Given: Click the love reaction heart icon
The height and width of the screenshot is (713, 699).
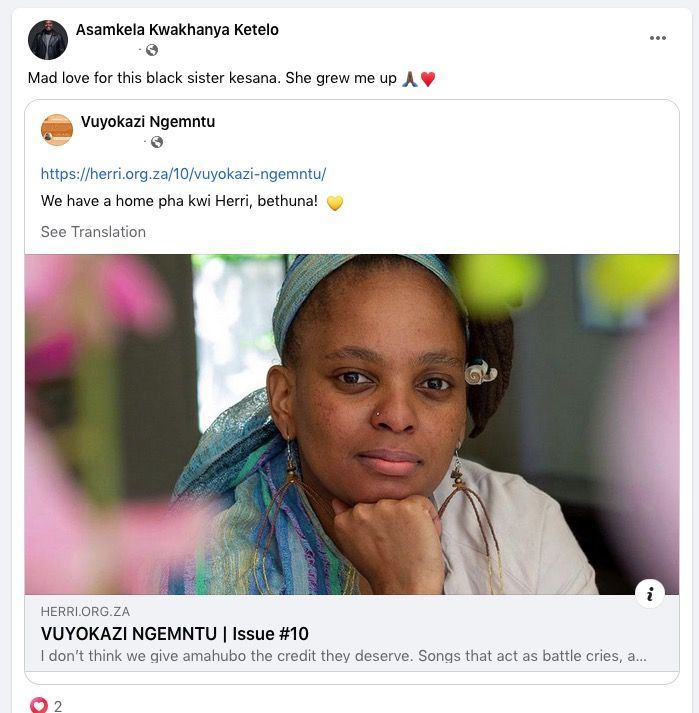Looking at the screenshot, I should pyautogui.click(x=39, y=706).
